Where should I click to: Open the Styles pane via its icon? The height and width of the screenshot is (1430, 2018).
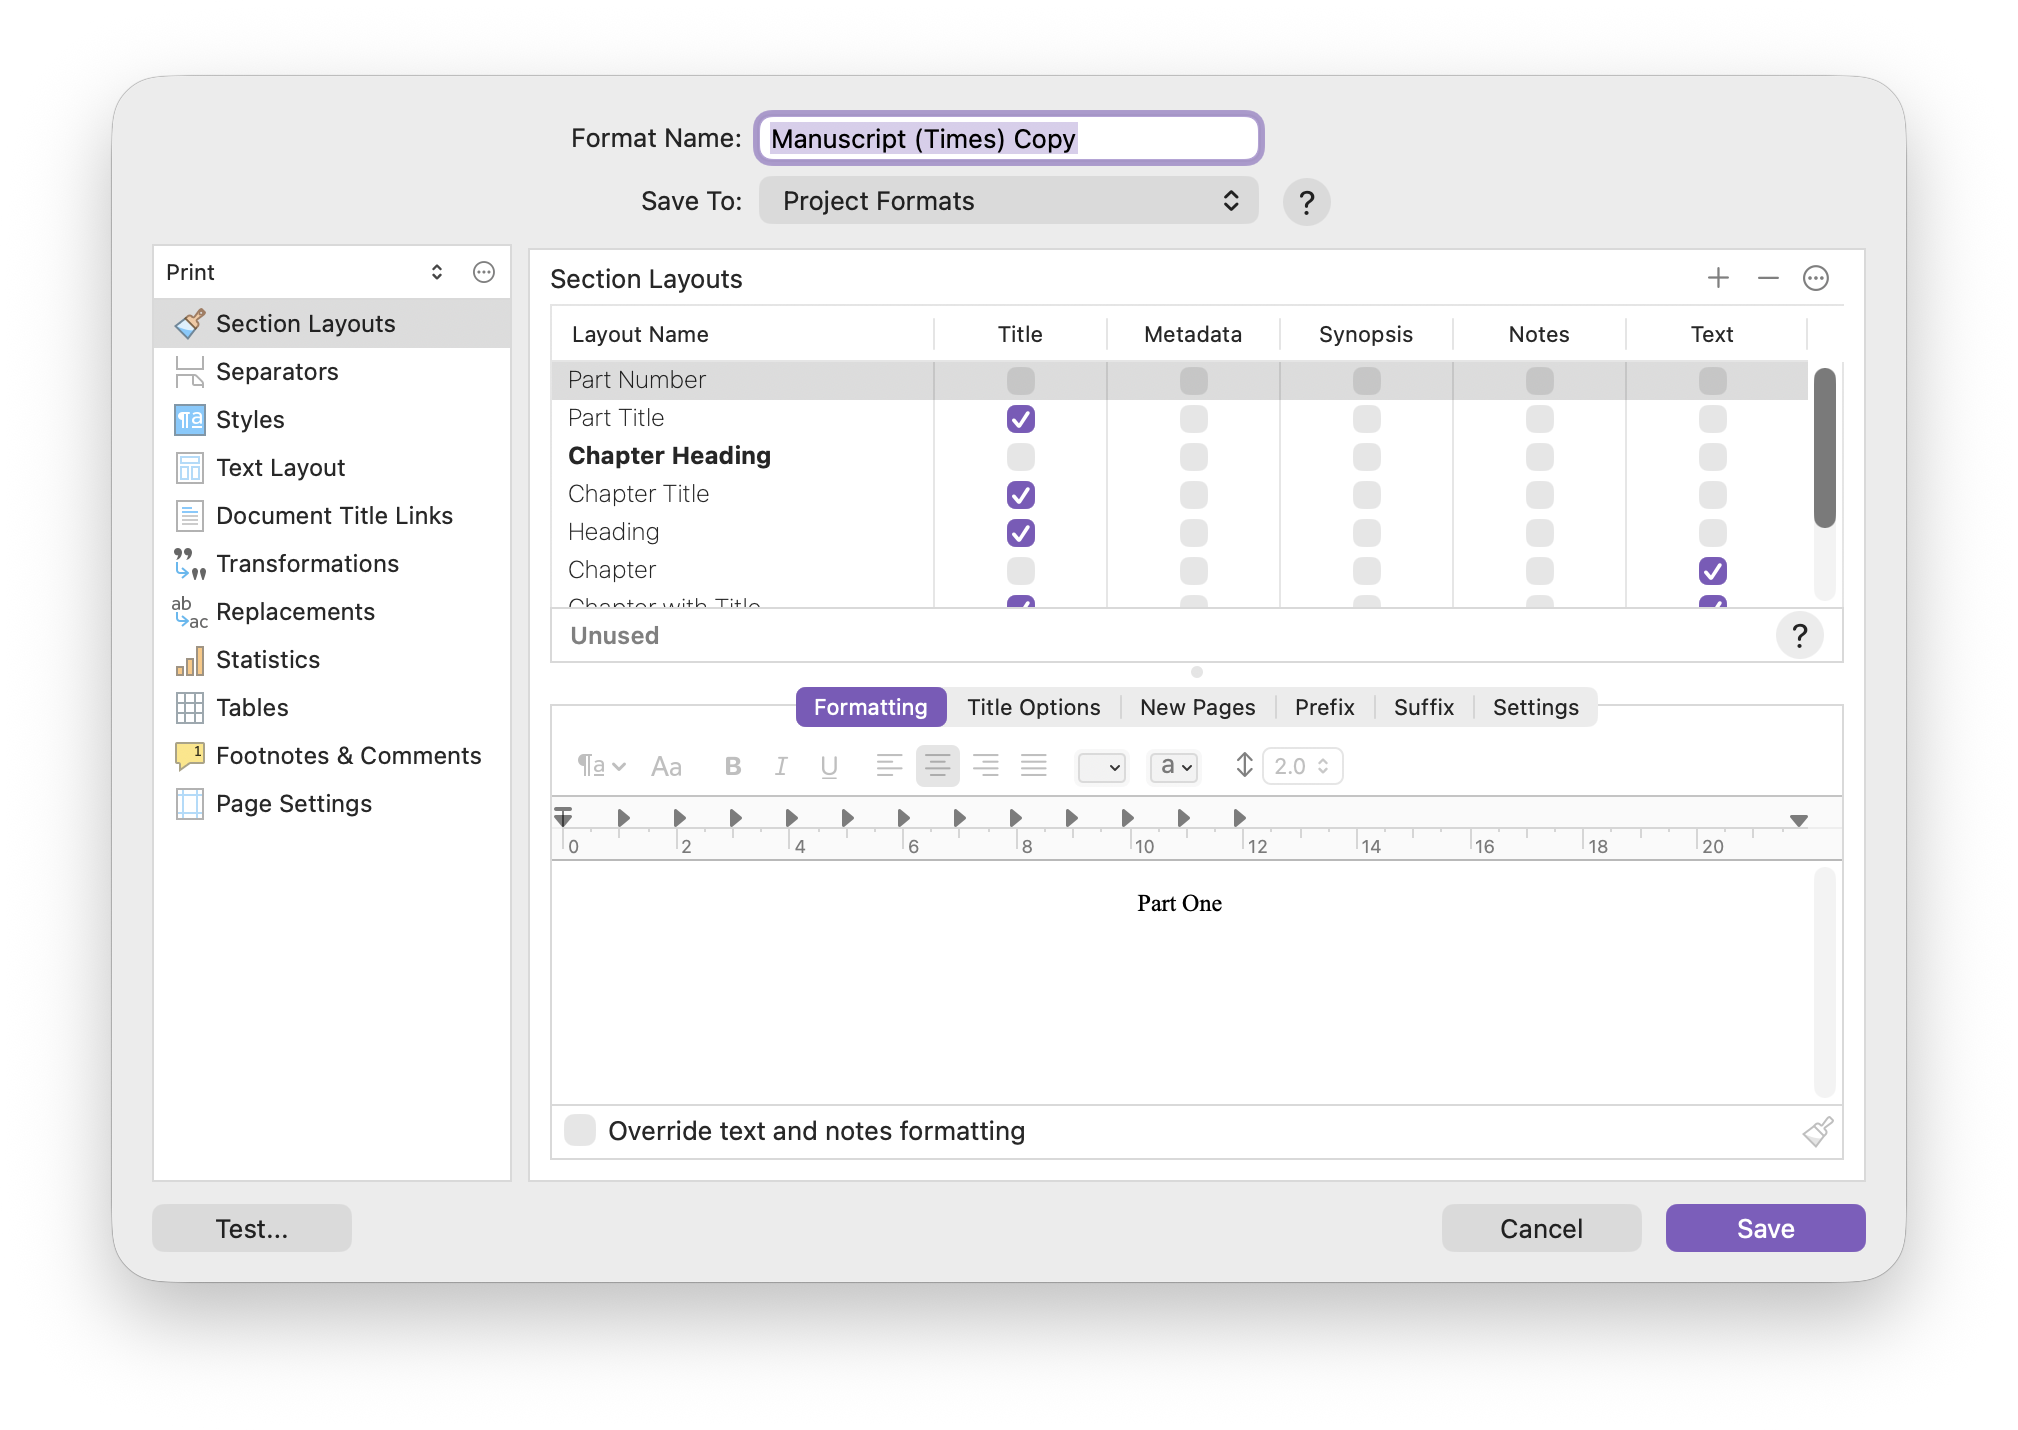click(x=189, y=420)
